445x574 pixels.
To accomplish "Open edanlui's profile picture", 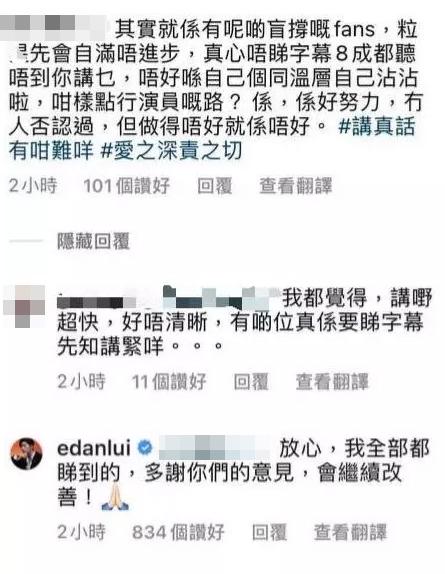I will (x=26, y=454).
